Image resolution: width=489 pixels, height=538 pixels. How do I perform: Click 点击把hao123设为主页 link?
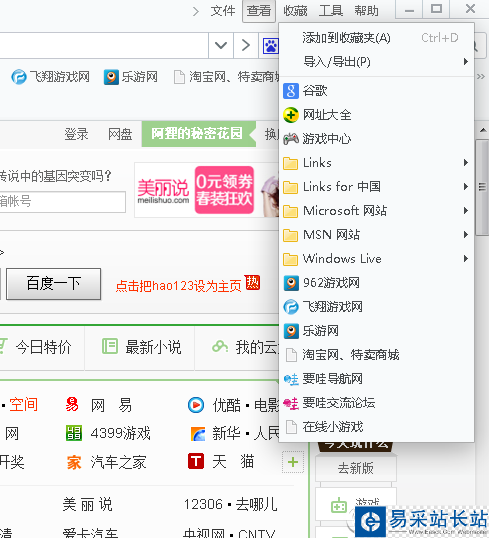coord(178,285)
